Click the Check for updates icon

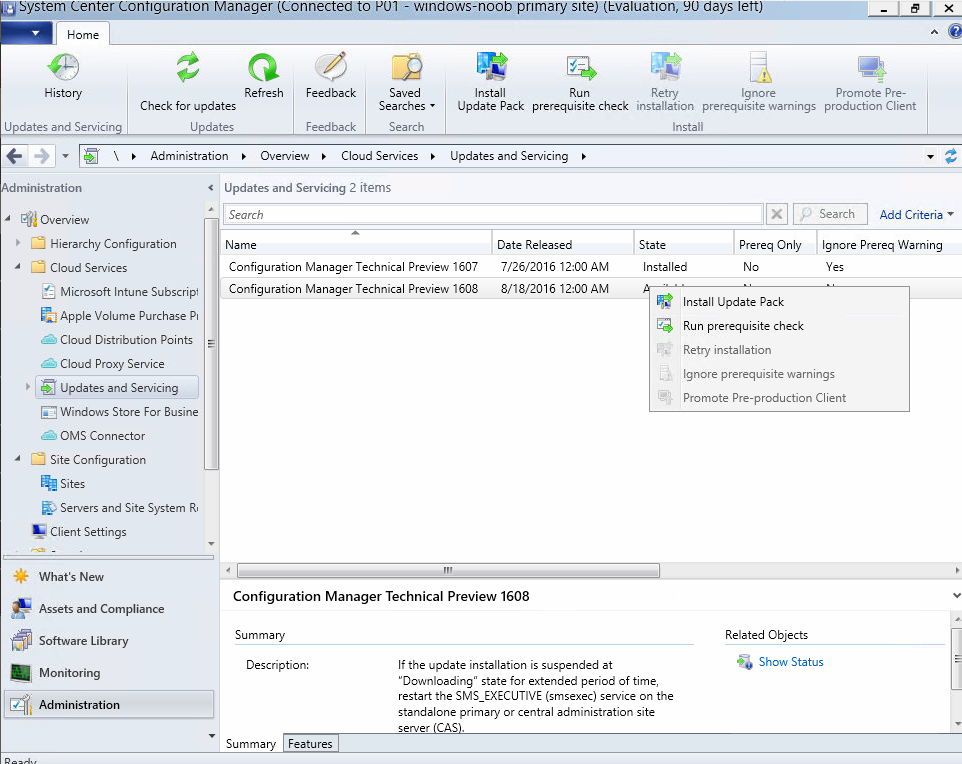point(188,68)
